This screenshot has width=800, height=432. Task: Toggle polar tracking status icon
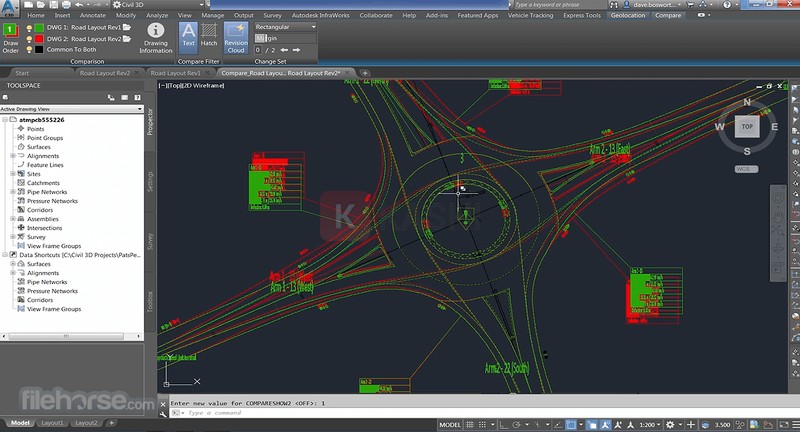(516, 424)
